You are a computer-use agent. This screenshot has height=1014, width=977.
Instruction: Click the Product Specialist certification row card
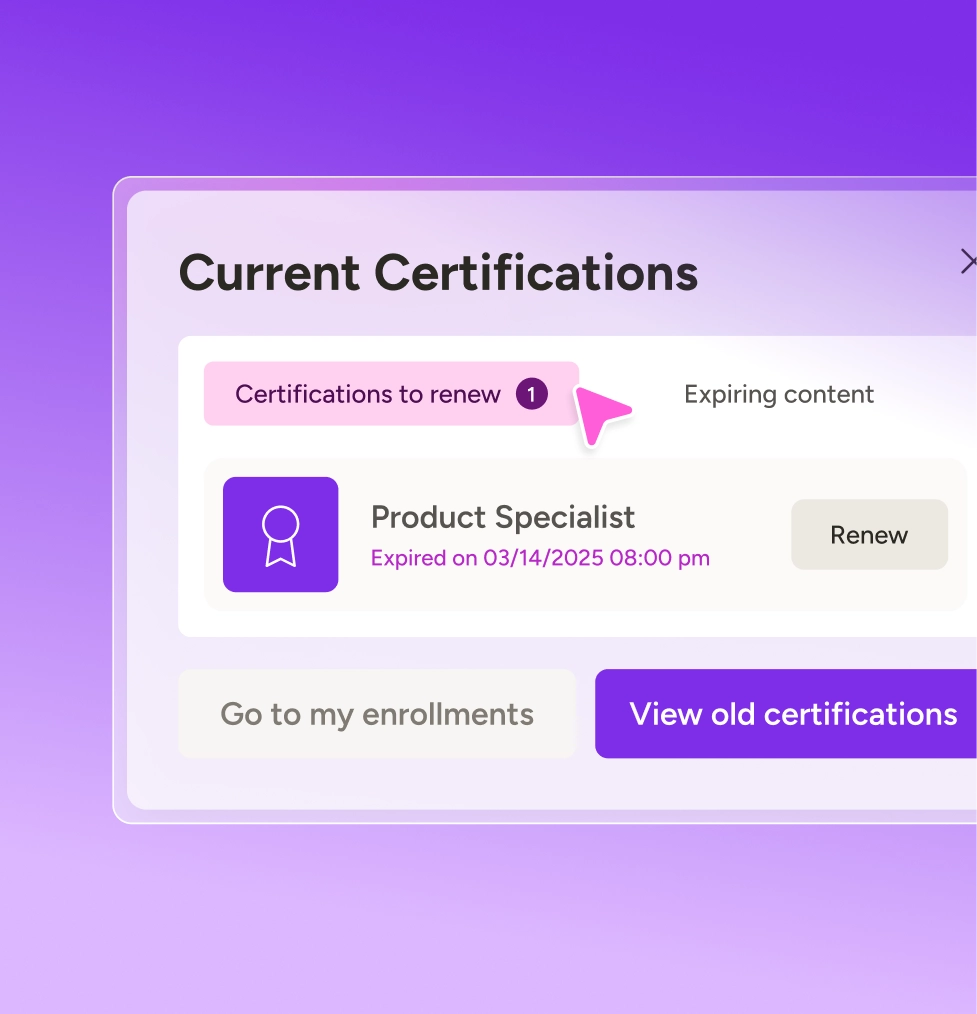point(585,535)
